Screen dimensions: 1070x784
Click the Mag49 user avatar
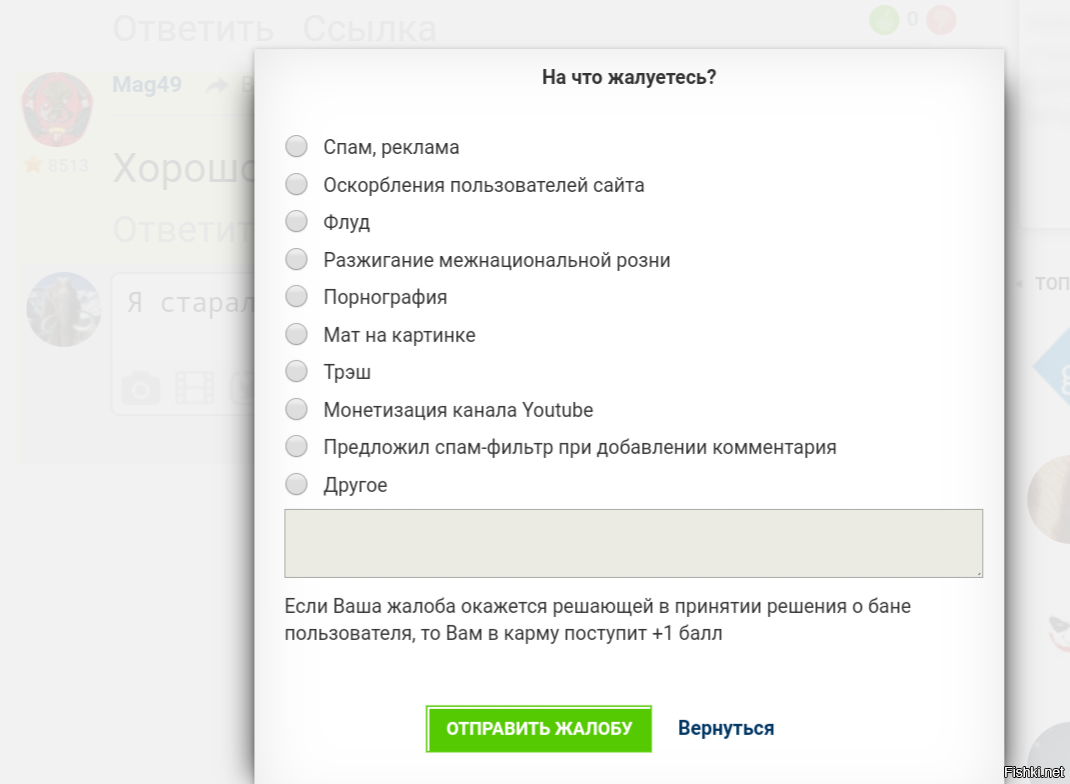[57, 109]
